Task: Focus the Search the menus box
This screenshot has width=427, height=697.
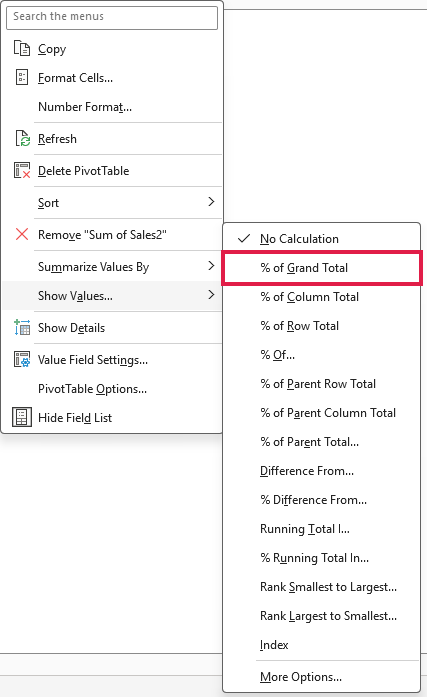Action: click(x=112, y=17)
